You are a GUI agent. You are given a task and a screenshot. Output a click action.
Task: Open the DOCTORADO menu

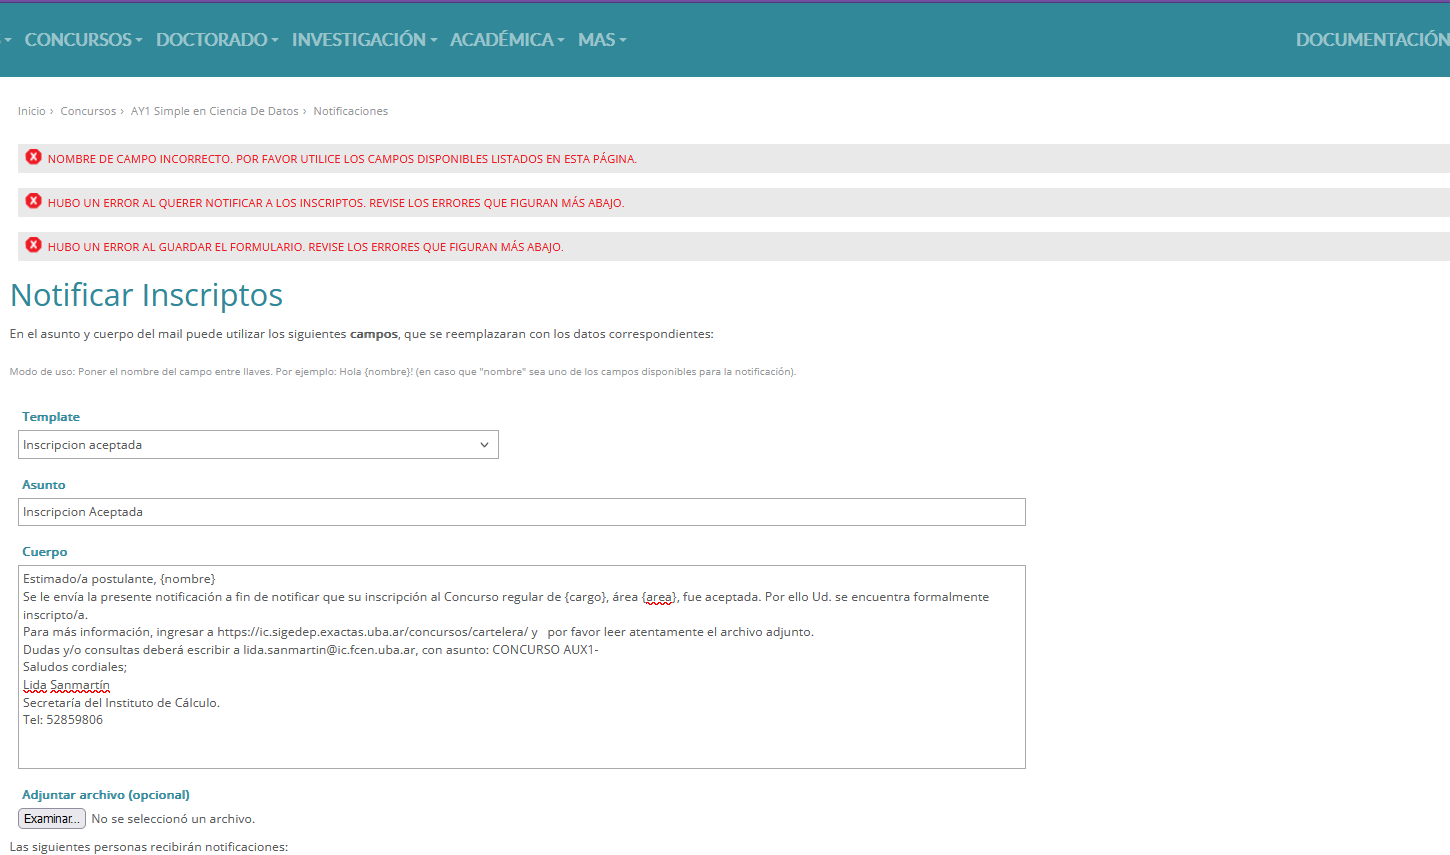pyautogui.click(x=217, y=40)
